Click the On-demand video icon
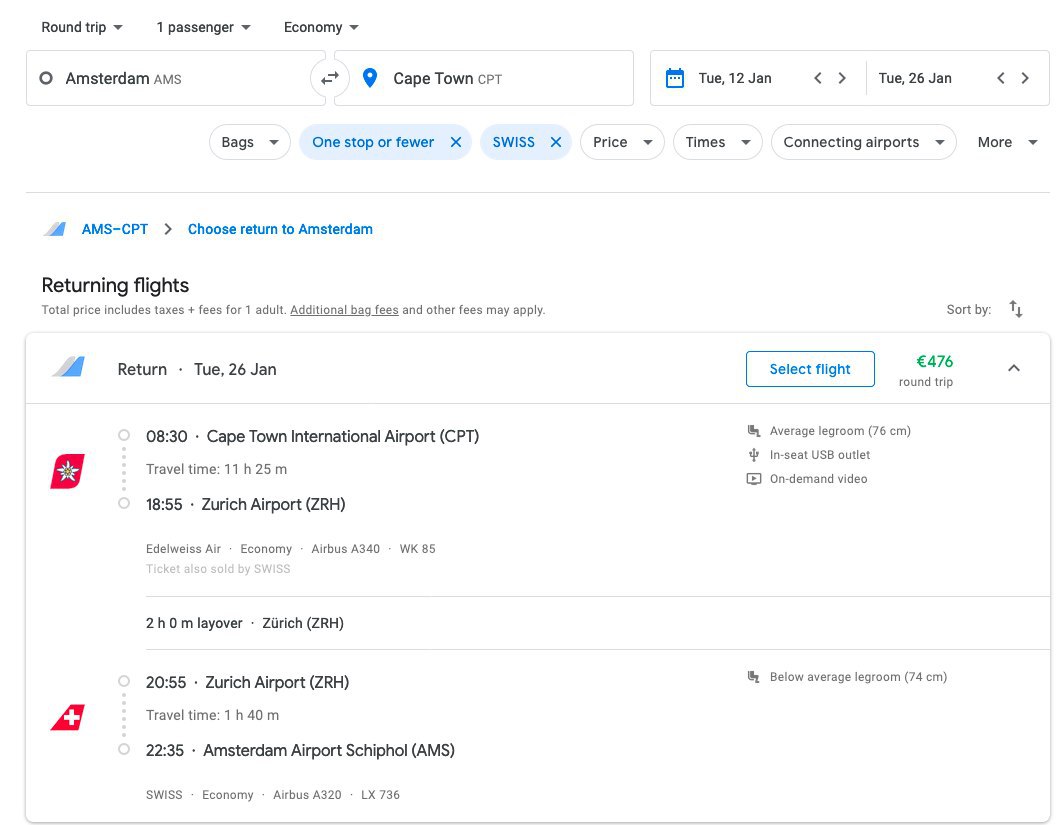This screenshot has height=825, width=1064. (x=753, y=479)
